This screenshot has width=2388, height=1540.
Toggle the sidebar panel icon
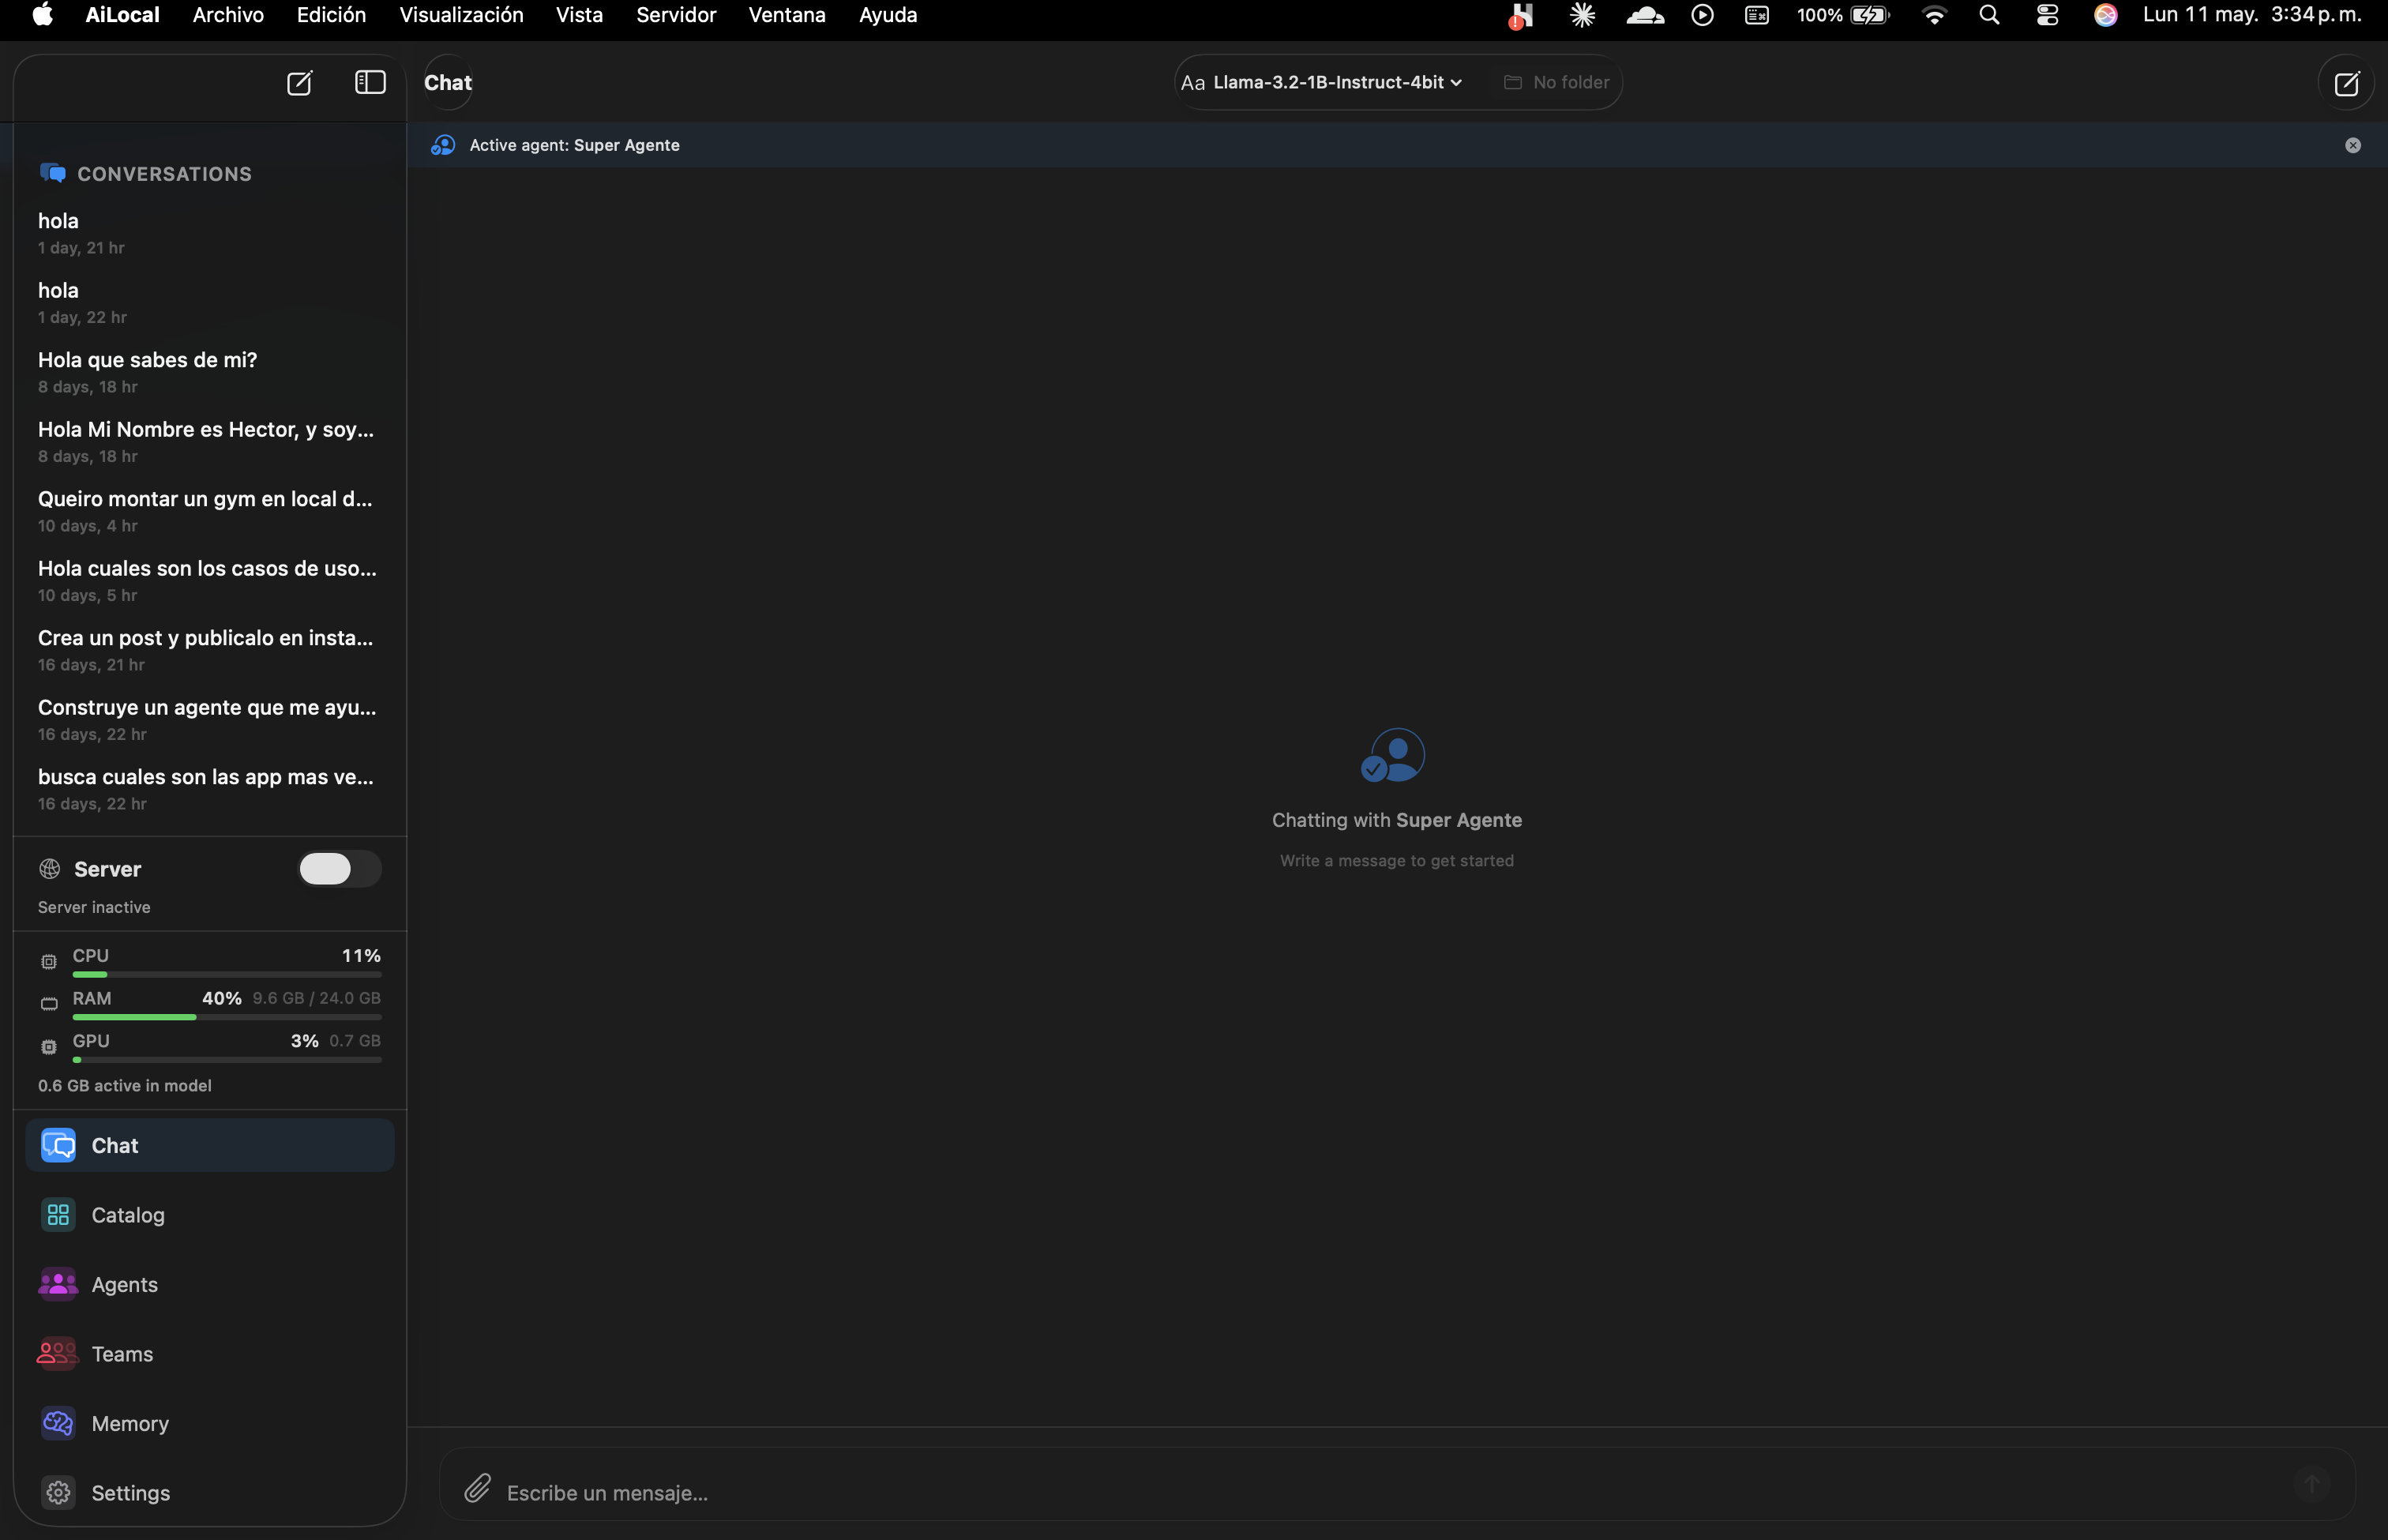click(x=370, y=82)
